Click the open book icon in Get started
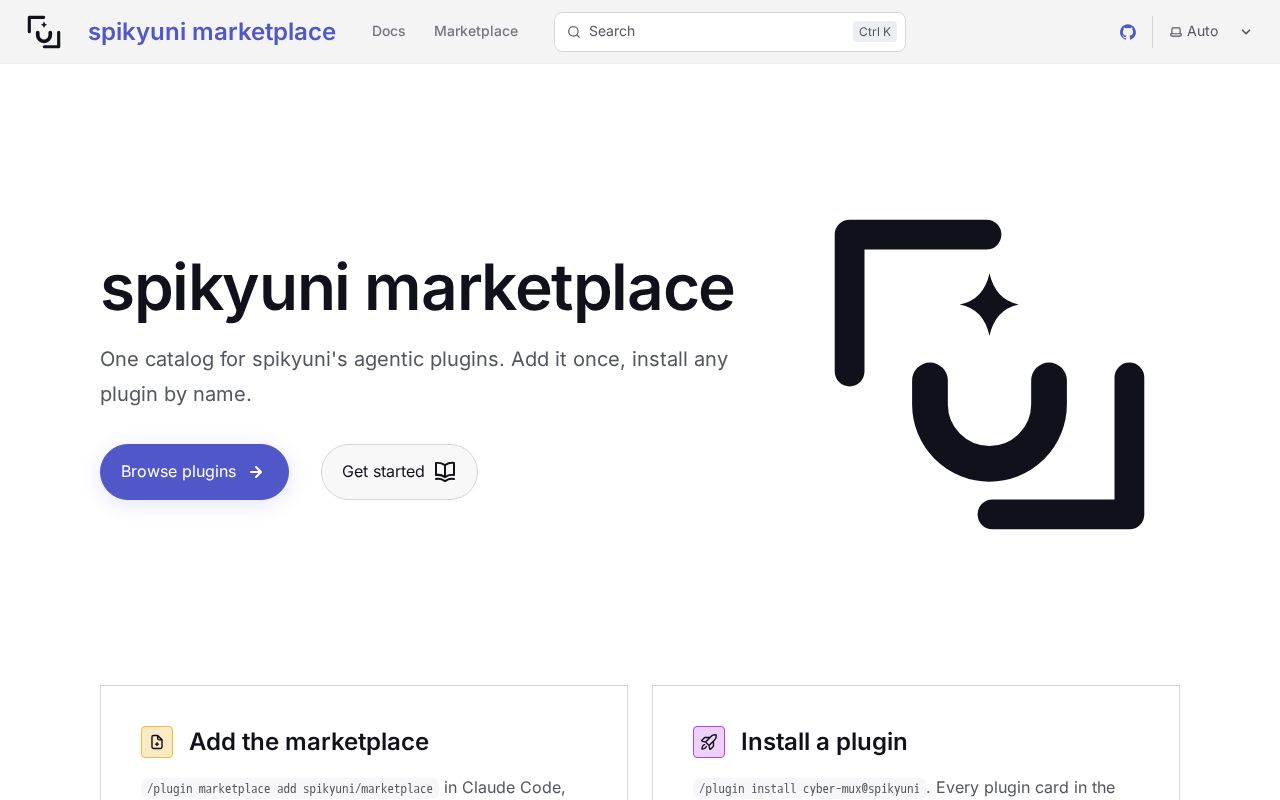 pyautogui.click(x=445, y=472)
